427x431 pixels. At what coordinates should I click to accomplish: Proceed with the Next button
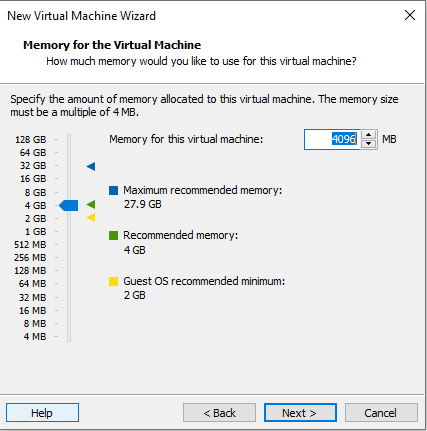coord(300,413)
